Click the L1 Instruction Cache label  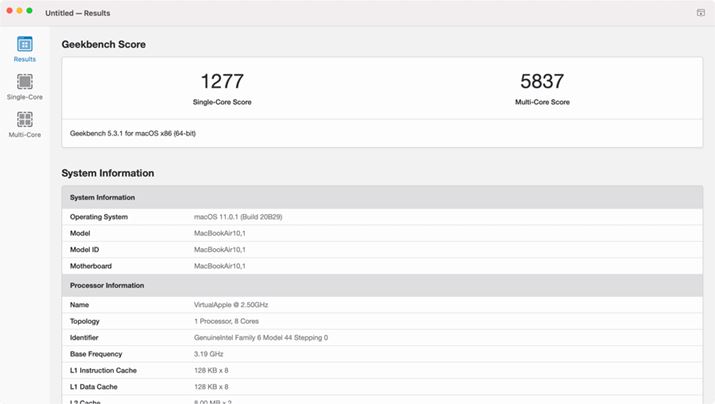click(x=103, y=371)
